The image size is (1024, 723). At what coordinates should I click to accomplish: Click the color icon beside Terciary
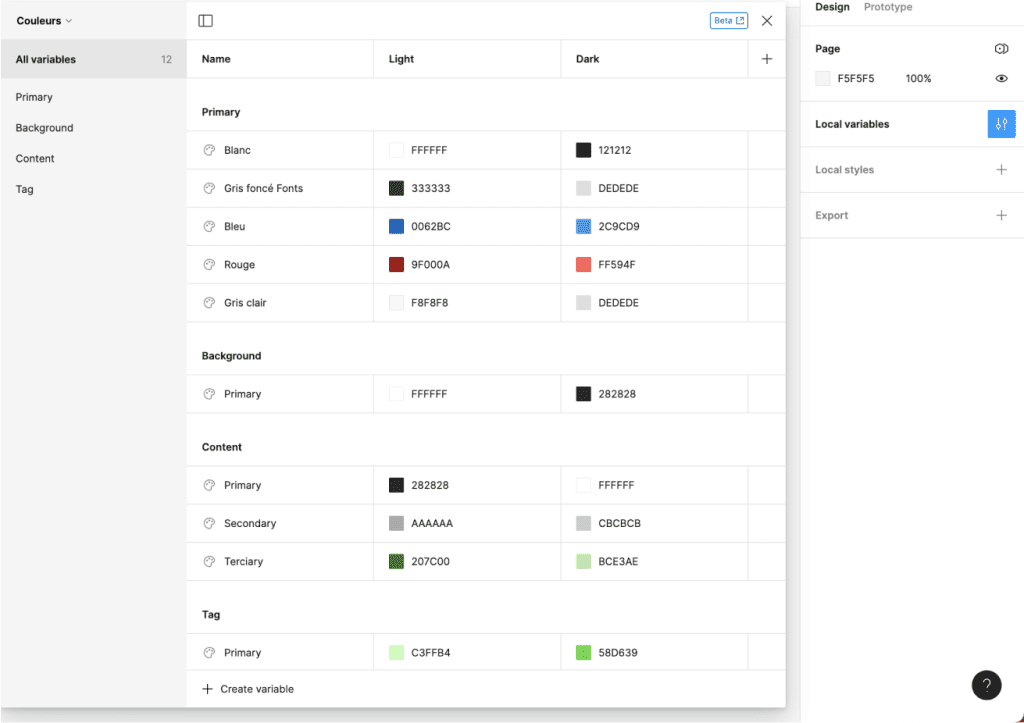point(209,562)
